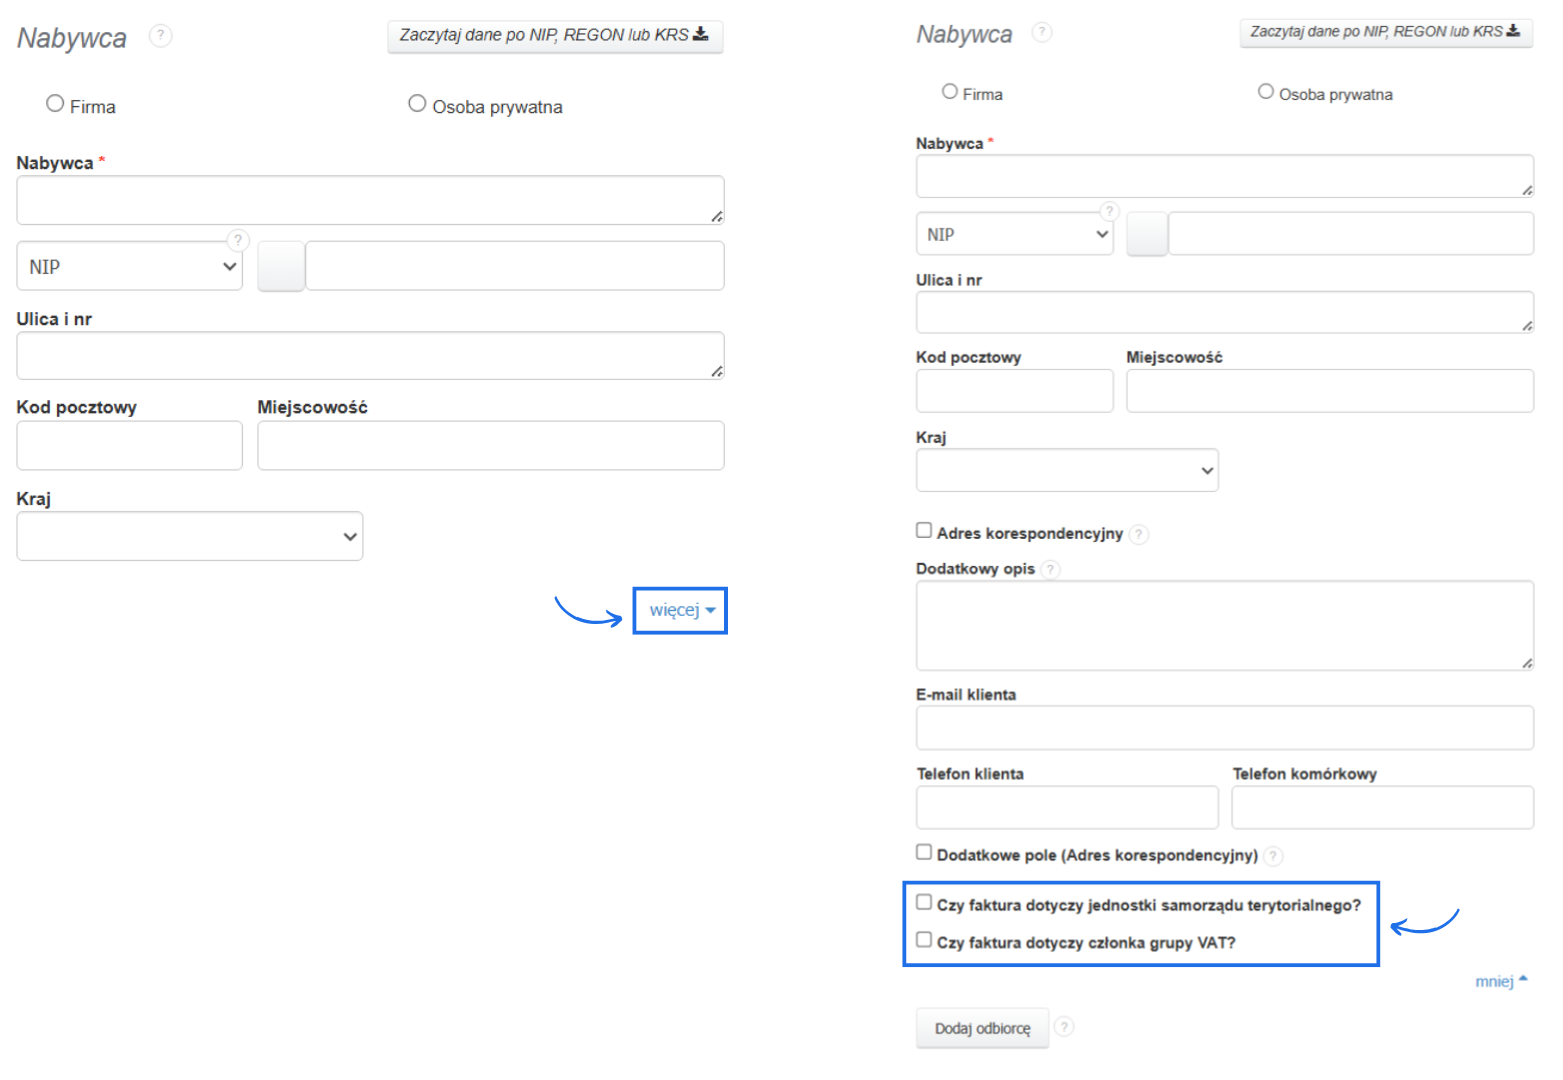Open the NIP dropdown in left form
1563x1080 pixels.
[x=130, y=267]
